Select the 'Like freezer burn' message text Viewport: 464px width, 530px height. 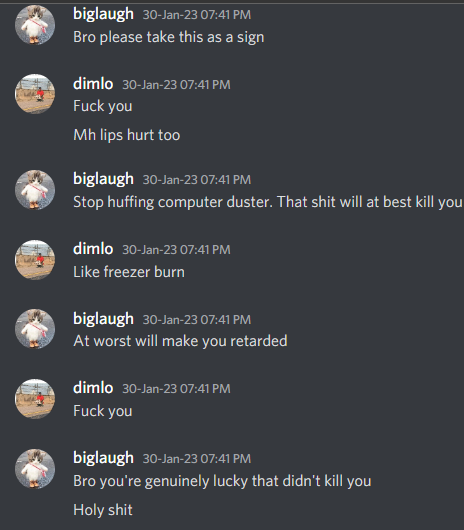pyautogui.click(x=129, y=272)
